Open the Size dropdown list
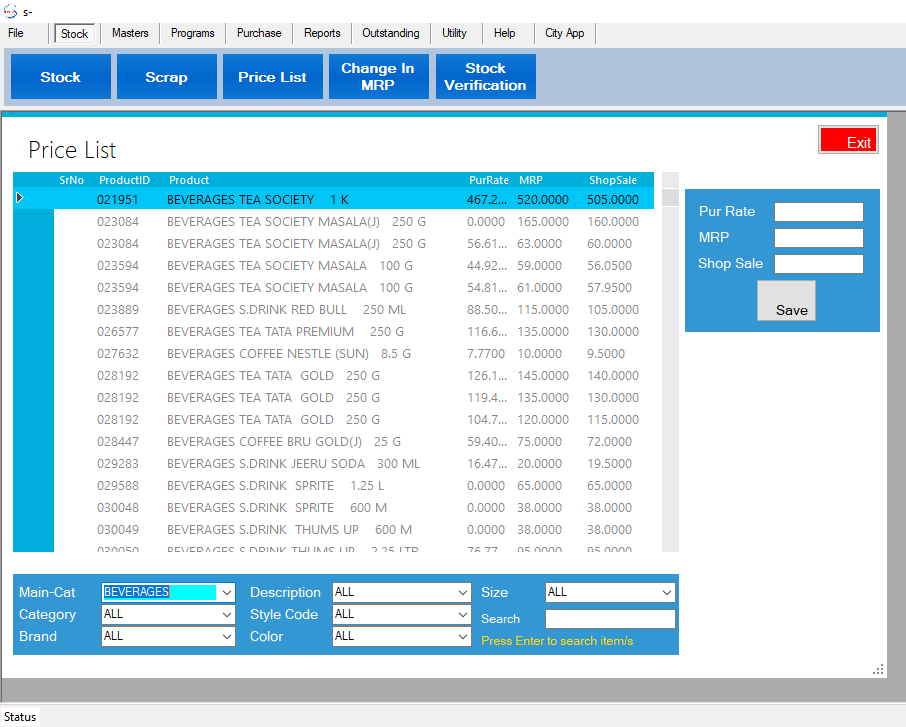This screenshot has height=727, width=906. tap(666, 592)
